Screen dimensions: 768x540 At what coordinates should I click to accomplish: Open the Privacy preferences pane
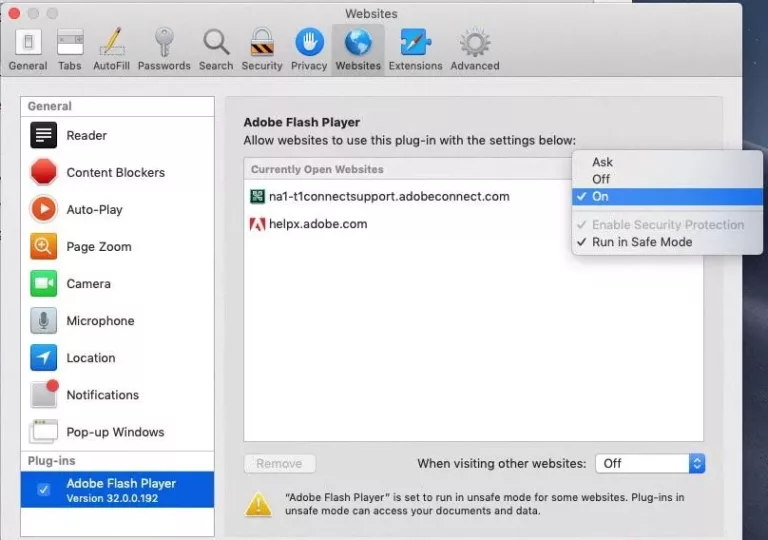click(x=309, y=50)
